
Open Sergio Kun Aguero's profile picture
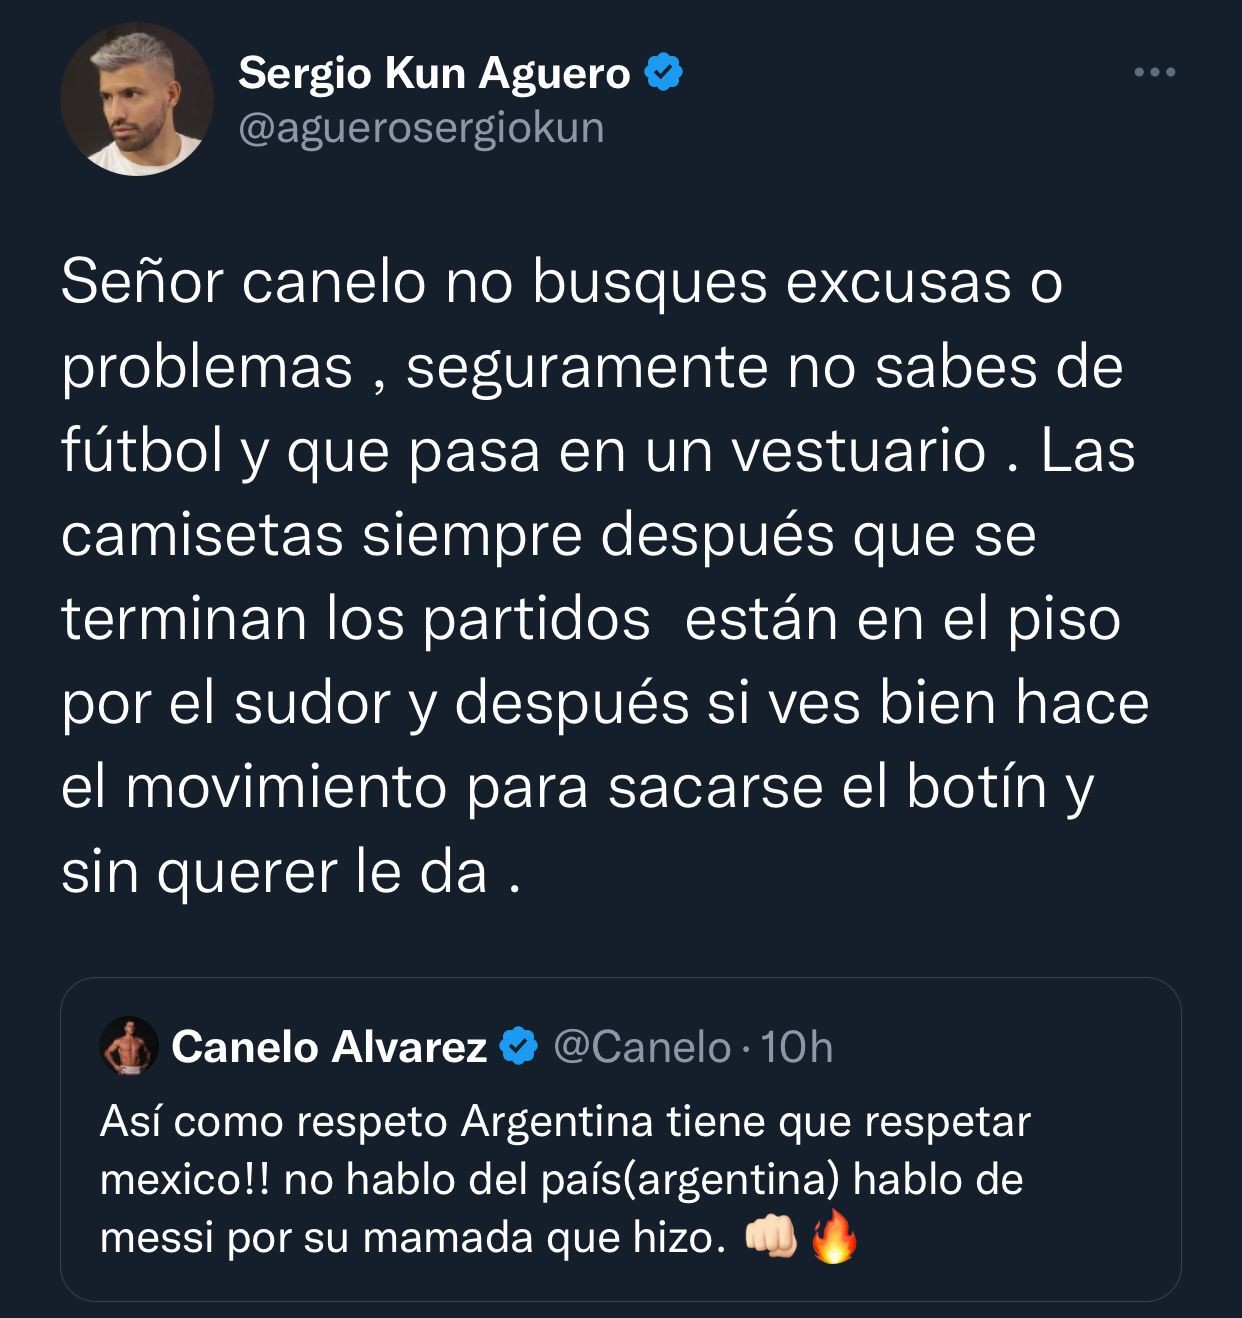tap(137, 100)
